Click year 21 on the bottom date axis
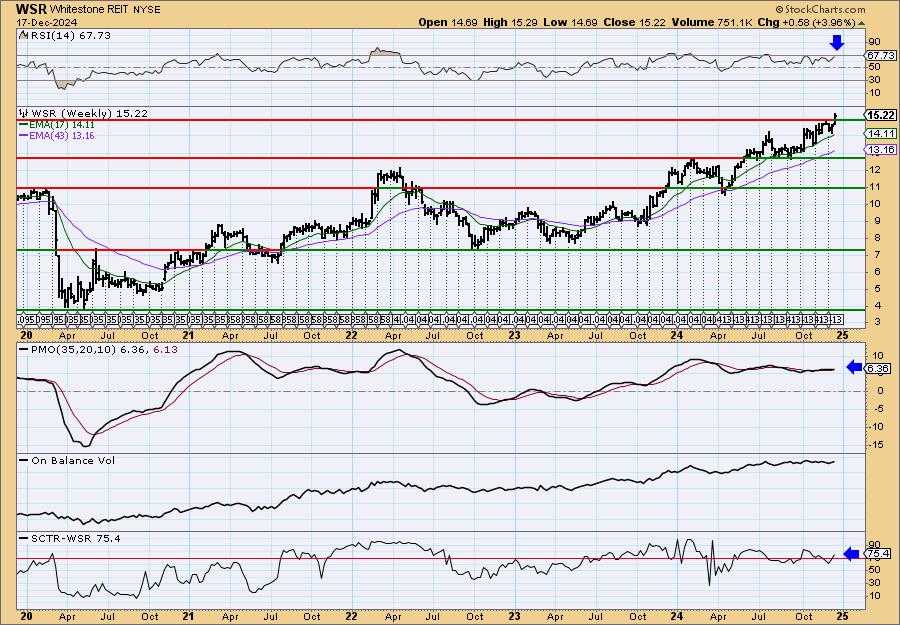This screenshot has height=625, width=900. click(x=187, y=617)
